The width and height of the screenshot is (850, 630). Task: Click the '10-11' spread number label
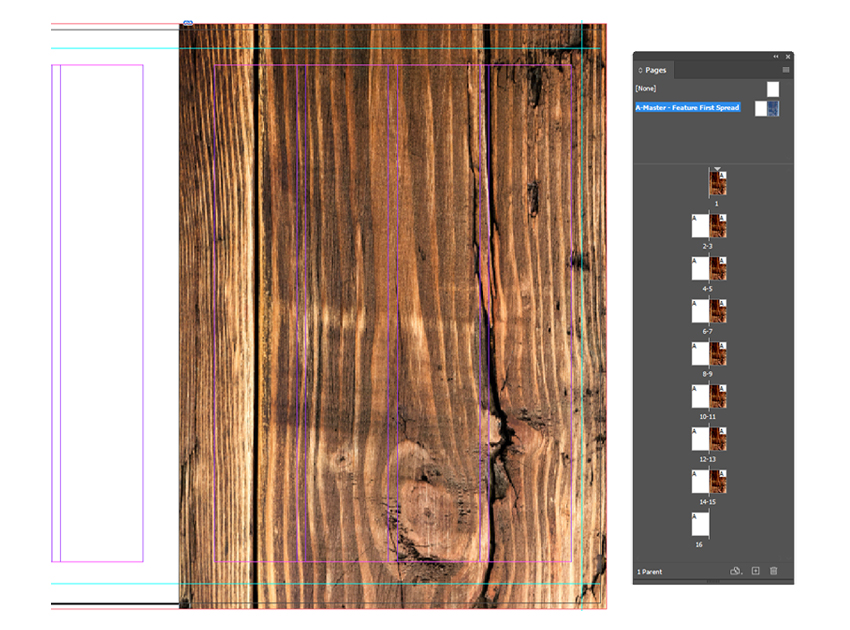(x=707, y=416)
